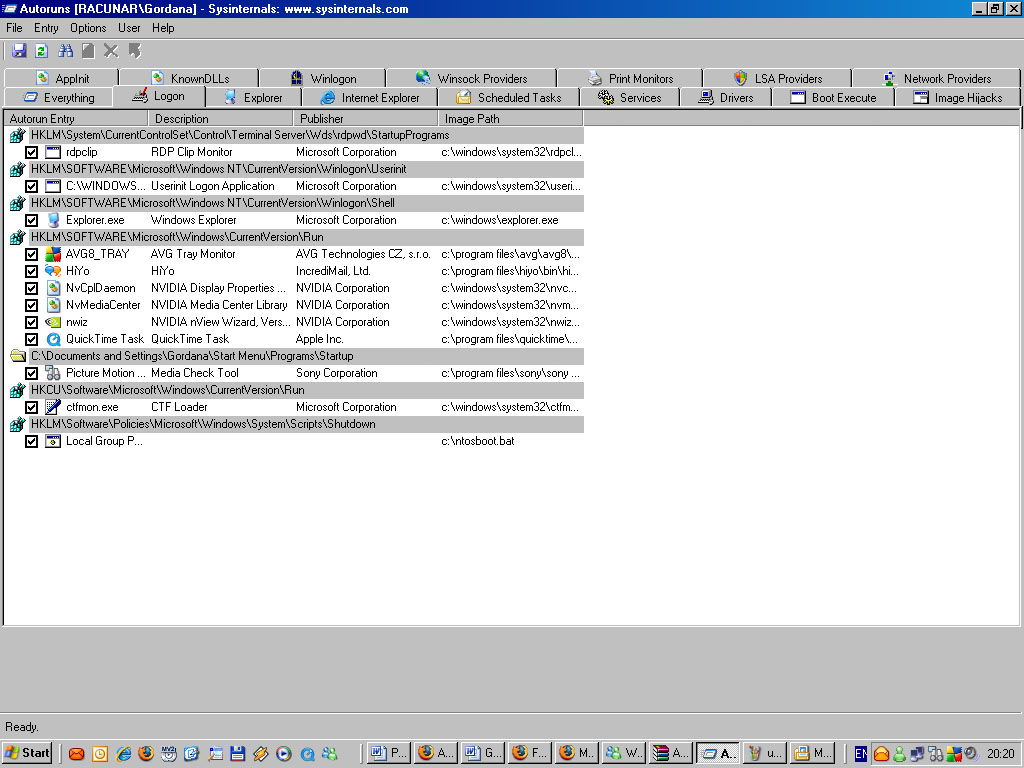Screen dimensions: 1024x768
Task: Switch to the Internet Explorer tab
Action: [370, 97]
